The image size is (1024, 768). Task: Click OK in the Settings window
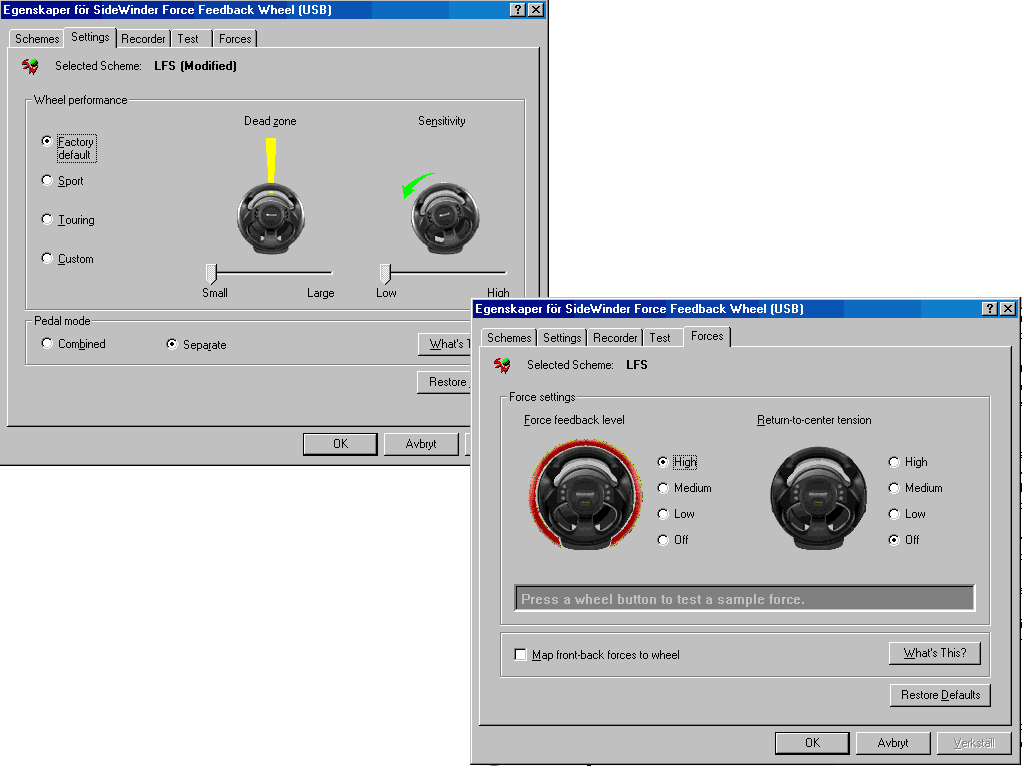tap(340, 444)
